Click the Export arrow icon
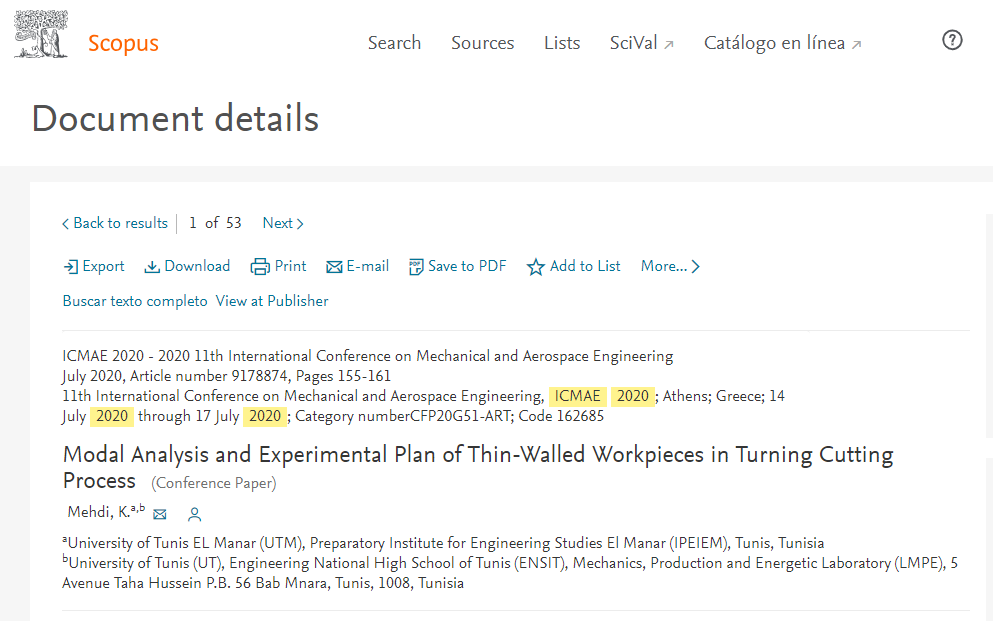The width and height of the screenshot is (993, 621). tap(71, 267)
